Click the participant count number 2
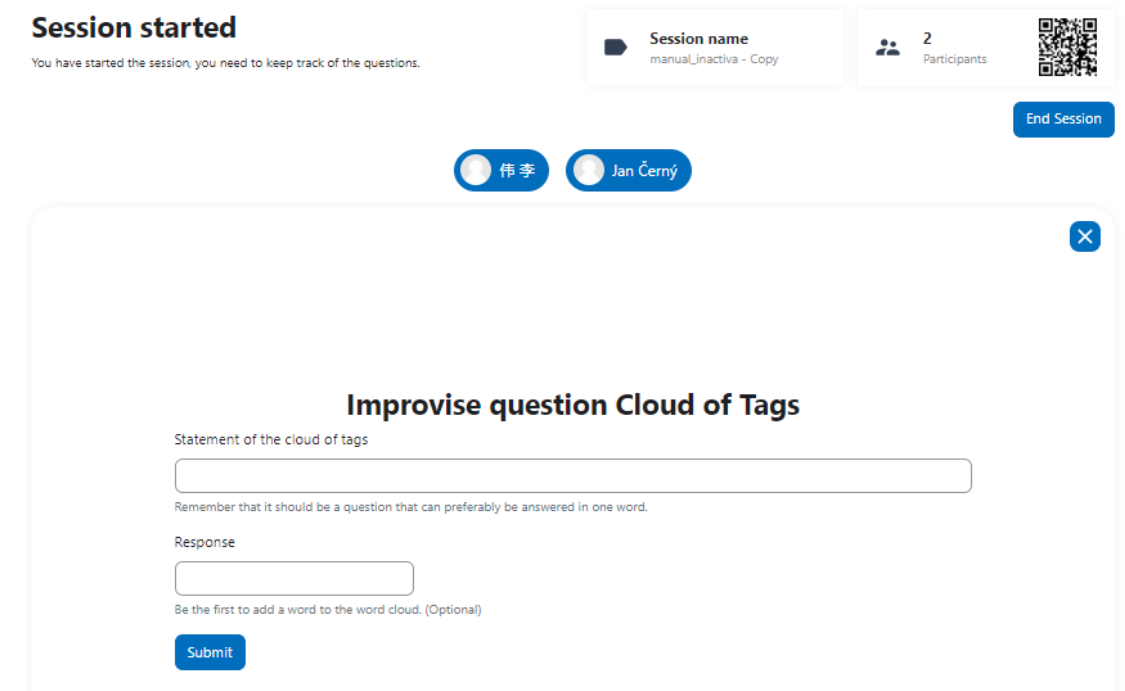Image resolution: width=1125 pixels, height=691 pixels. [927, 38]
